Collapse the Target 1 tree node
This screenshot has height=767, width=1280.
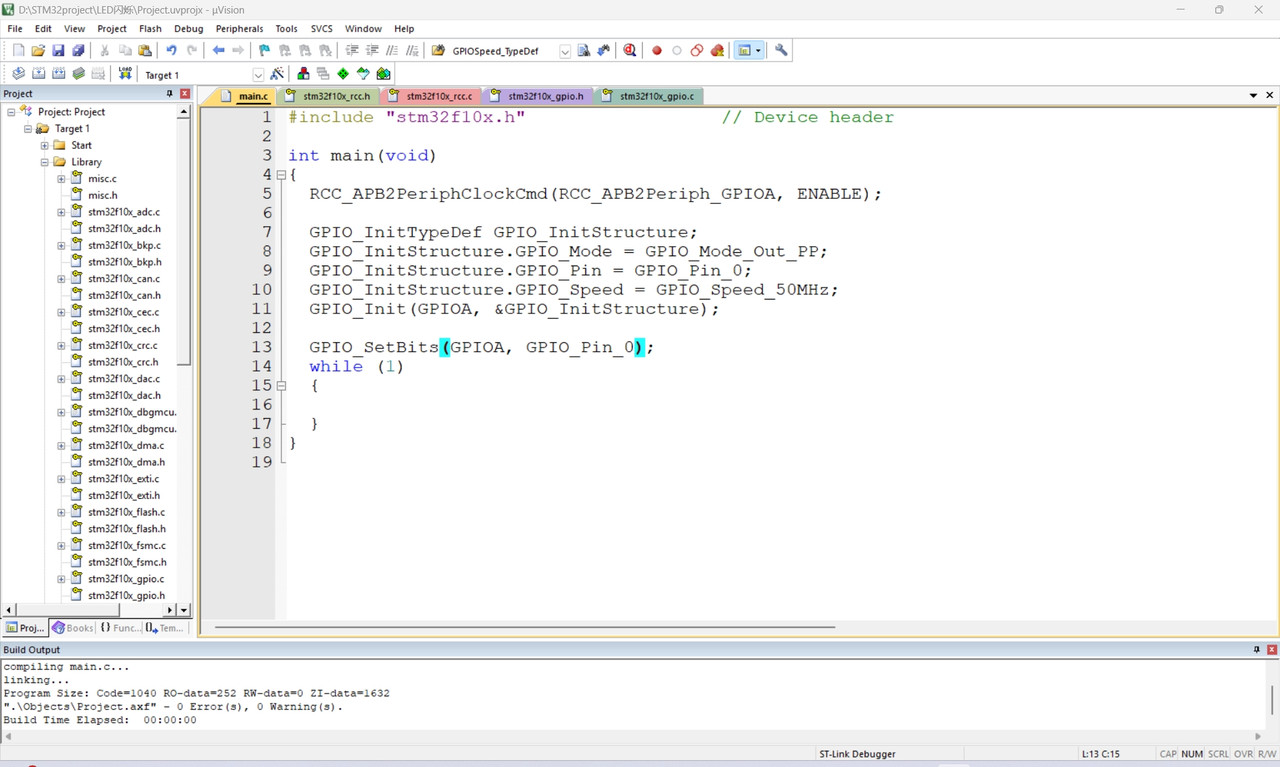coord(28,129)
